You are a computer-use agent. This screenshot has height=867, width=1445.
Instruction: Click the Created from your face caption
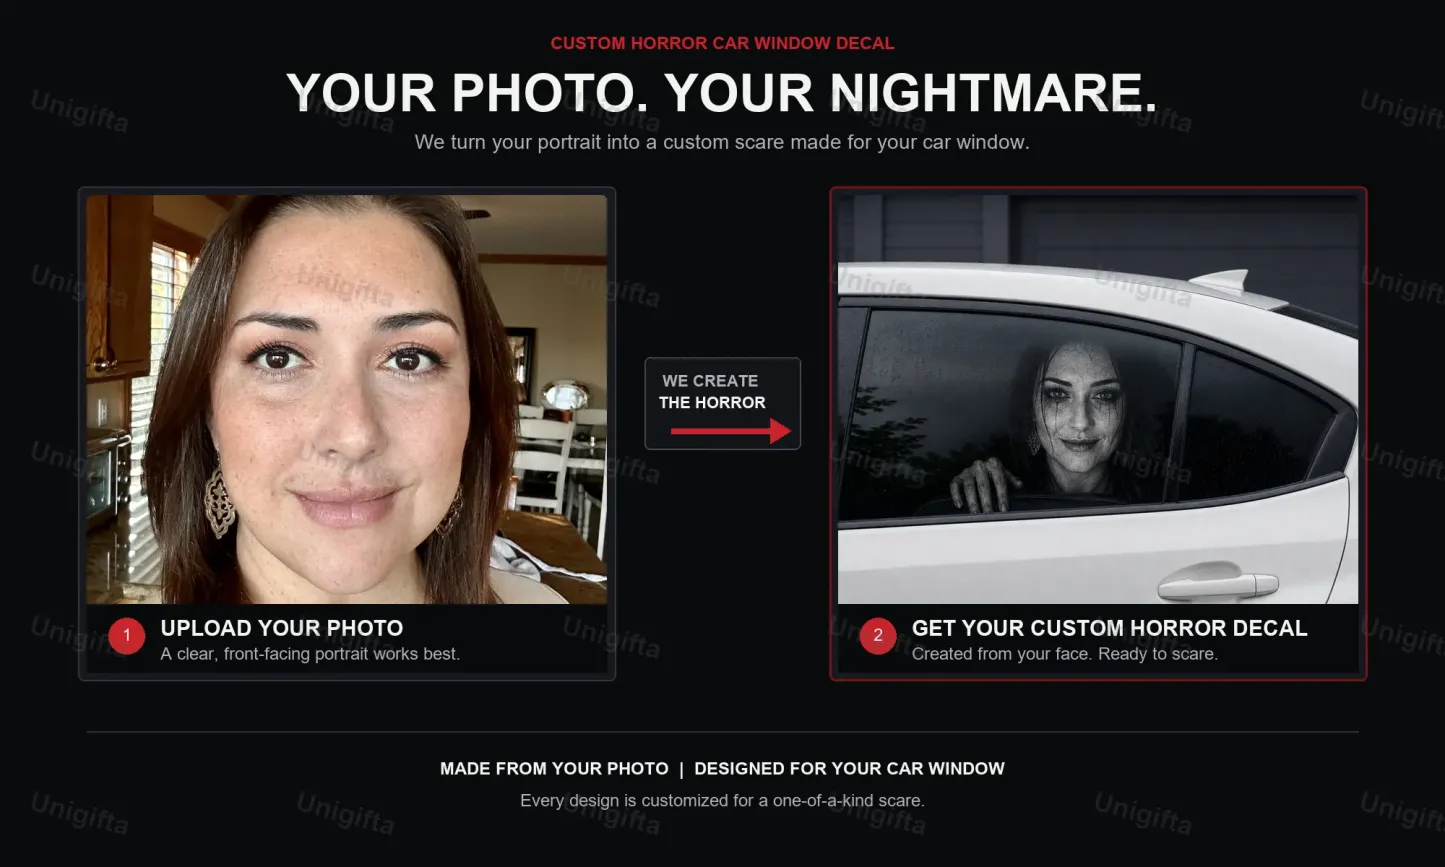pos(1065,654)
